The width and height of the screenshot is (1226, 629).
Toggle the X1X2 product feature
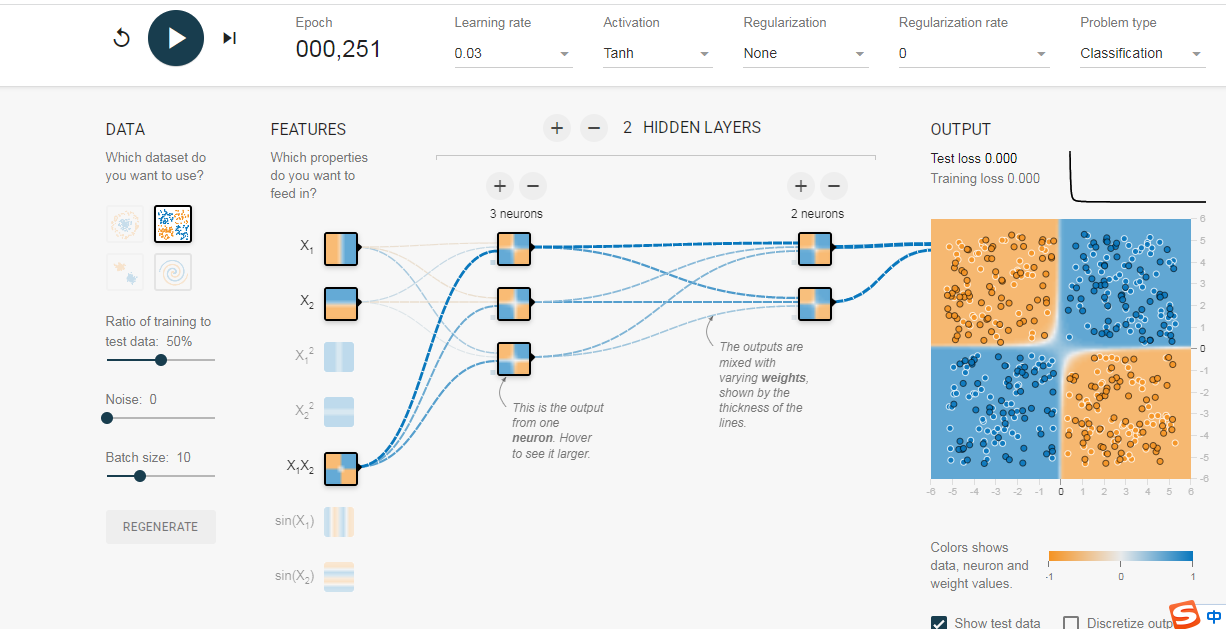click(x=341, y=468)
